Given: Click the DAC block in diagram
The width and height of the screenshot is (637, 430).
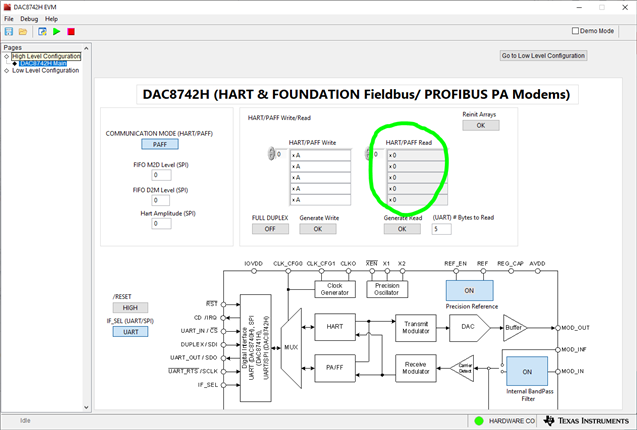Looking at the screenshot, I should 468,327.
